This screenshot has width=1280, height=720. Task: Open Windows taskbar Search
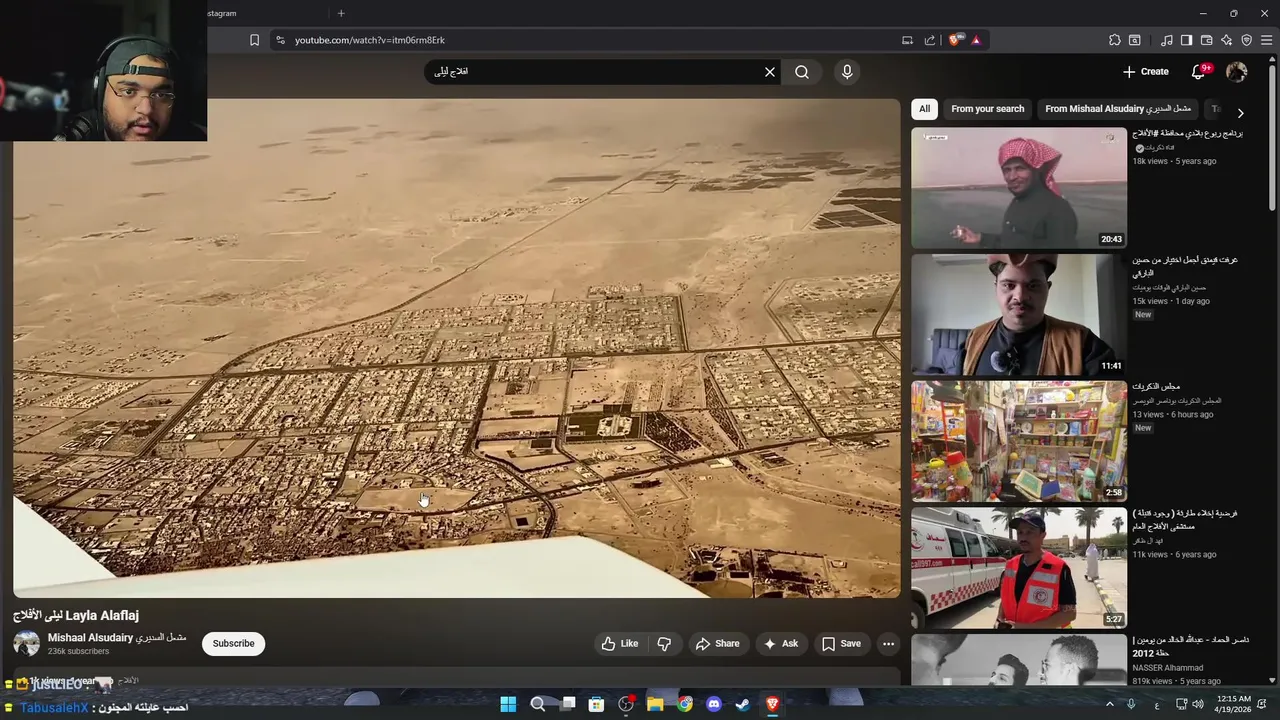tap(538, 704)
